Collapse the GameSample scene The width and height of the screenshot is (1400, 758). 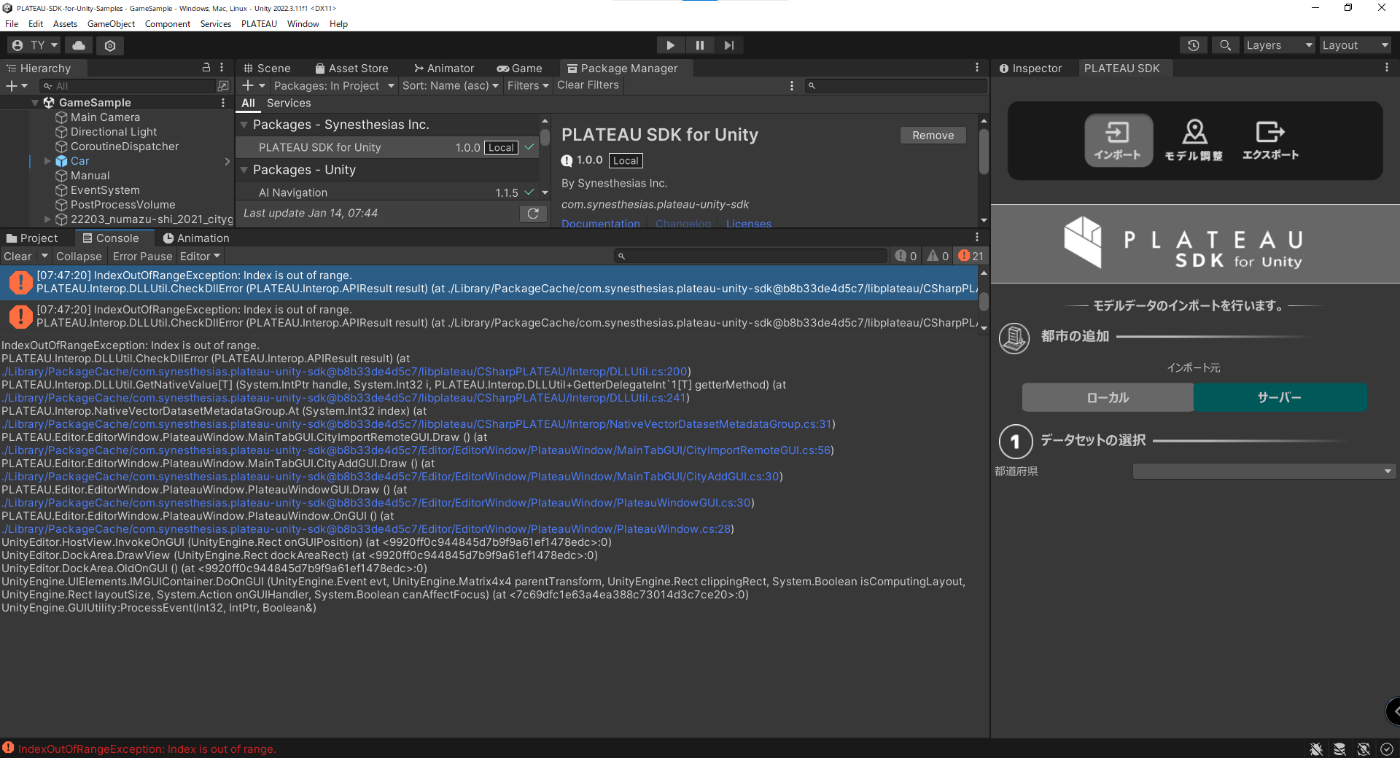(36, 103)
